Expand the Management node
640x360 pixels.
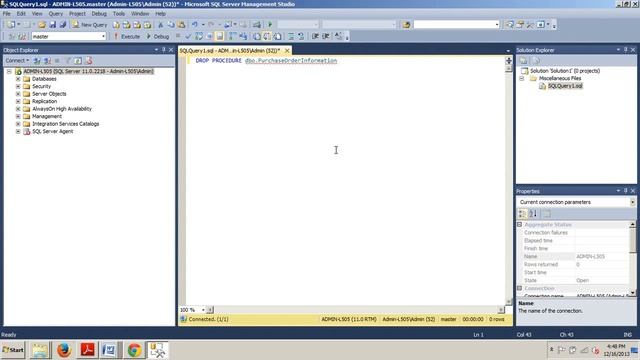(x=18, y=116)
